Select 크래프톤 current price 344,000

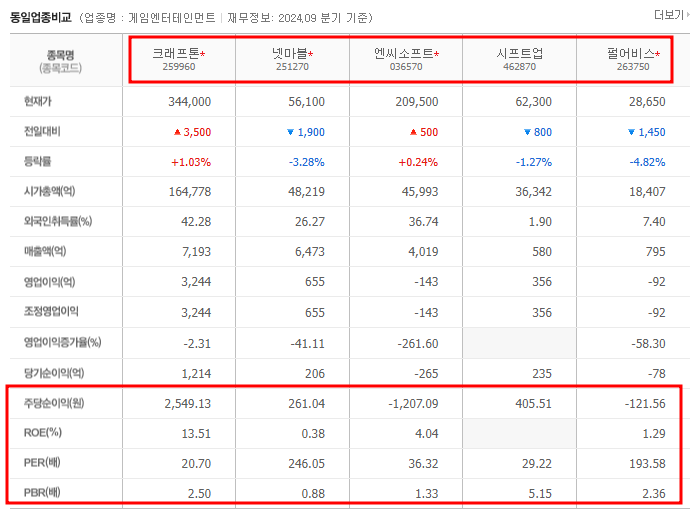[x=190, y=102]
